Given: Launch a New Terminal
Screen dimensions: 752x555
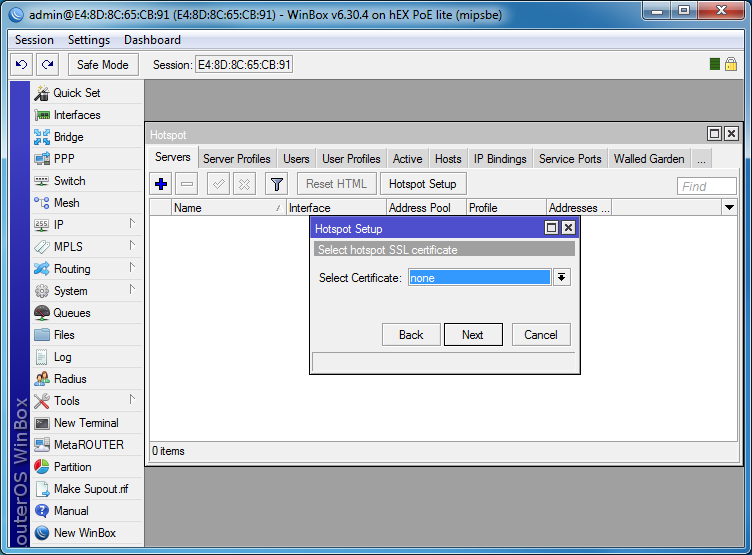Looking at the screenshot, I should pyautogui.click(x=87, y=423).
